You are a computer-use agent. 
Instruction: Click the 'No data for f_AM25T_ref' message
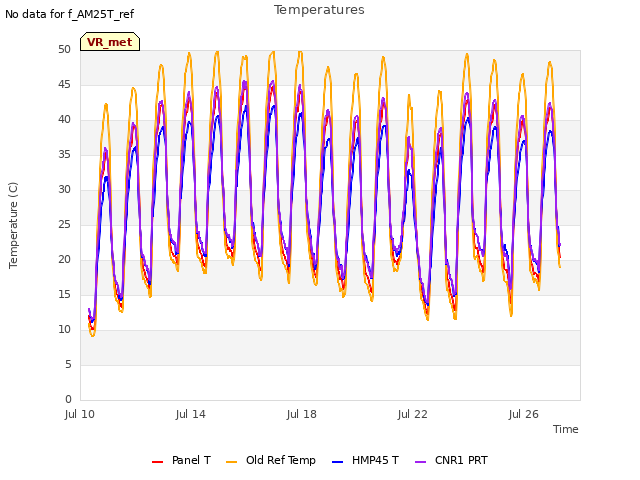(69, 14)
